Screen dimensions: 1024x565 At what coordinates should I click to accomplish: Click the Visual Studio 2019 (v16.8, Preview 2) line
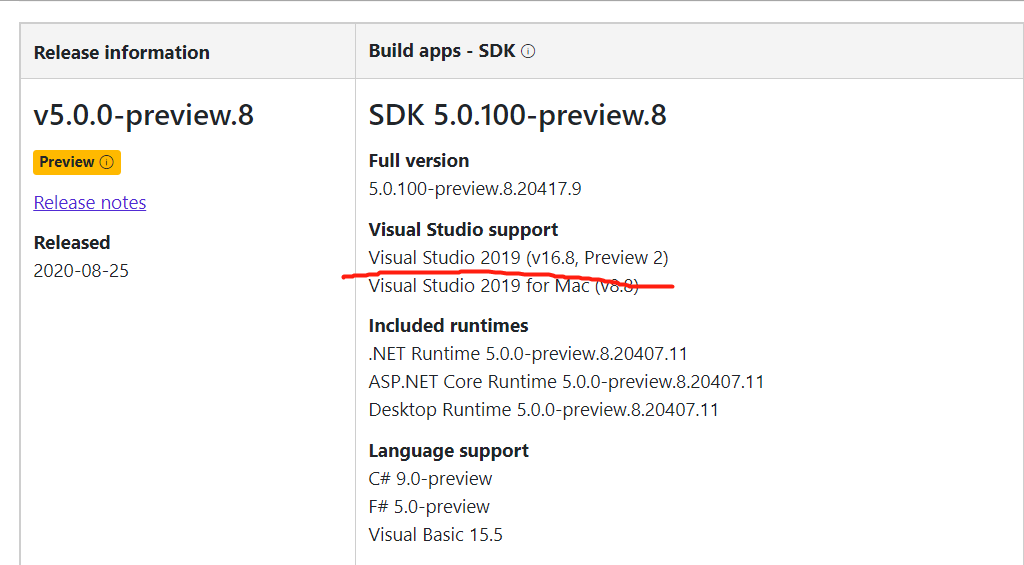(x=518, y=257)
